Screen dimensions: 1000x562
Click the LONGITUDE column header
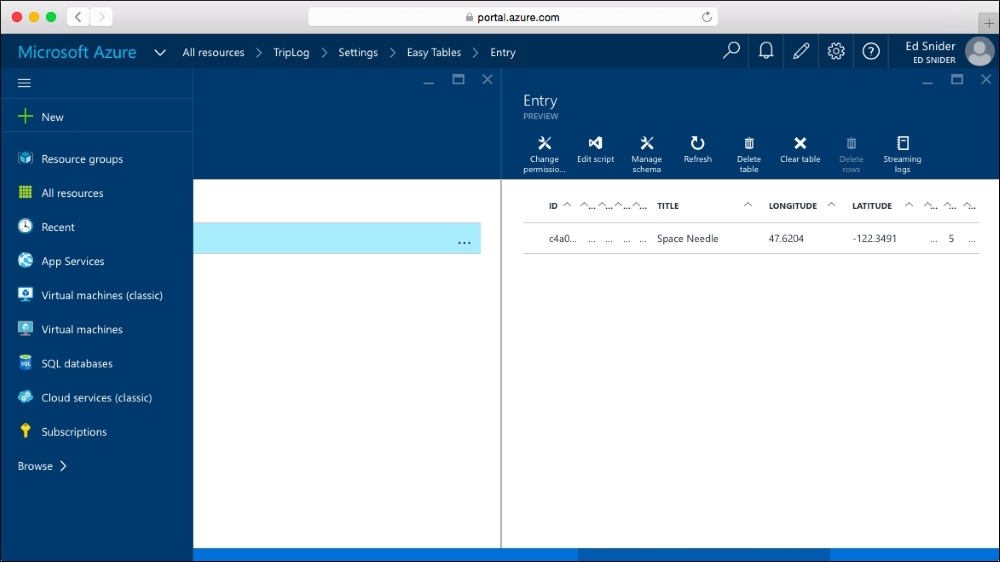tap(792, 206)
